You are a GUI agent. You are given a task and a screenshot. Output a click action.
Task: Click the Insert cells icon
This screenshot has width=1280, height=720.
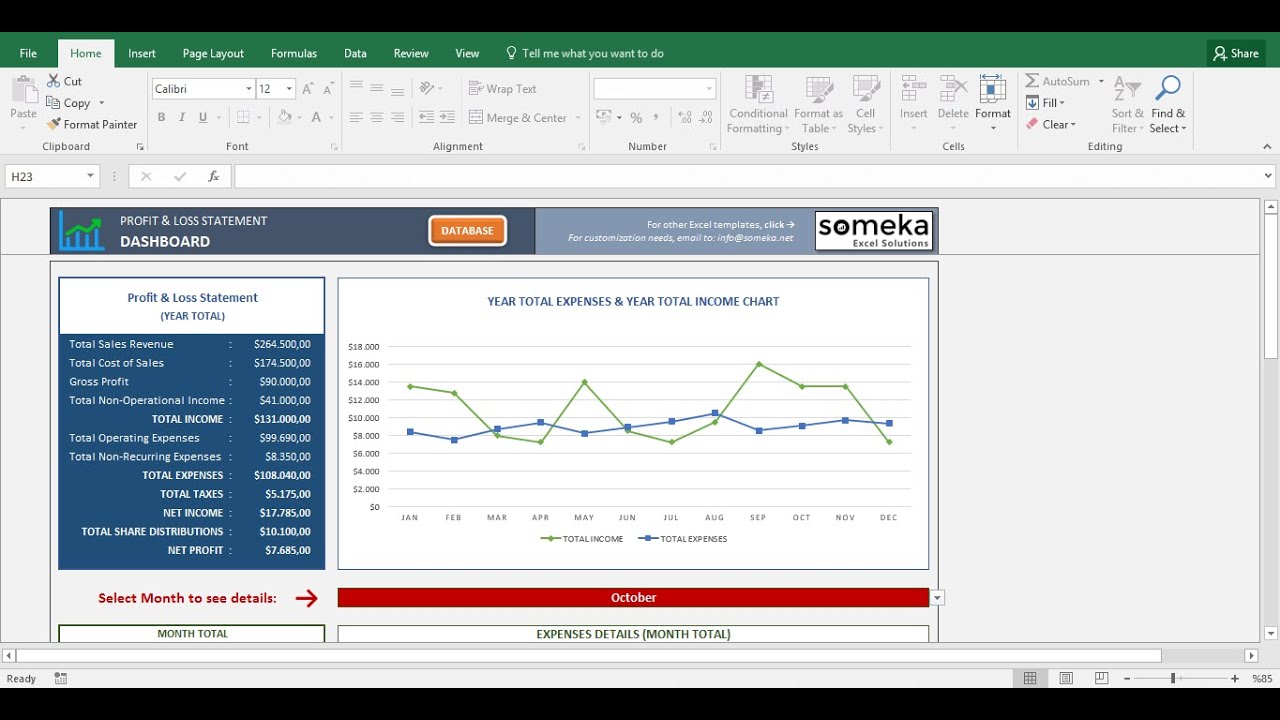click(x=913, y=89)
